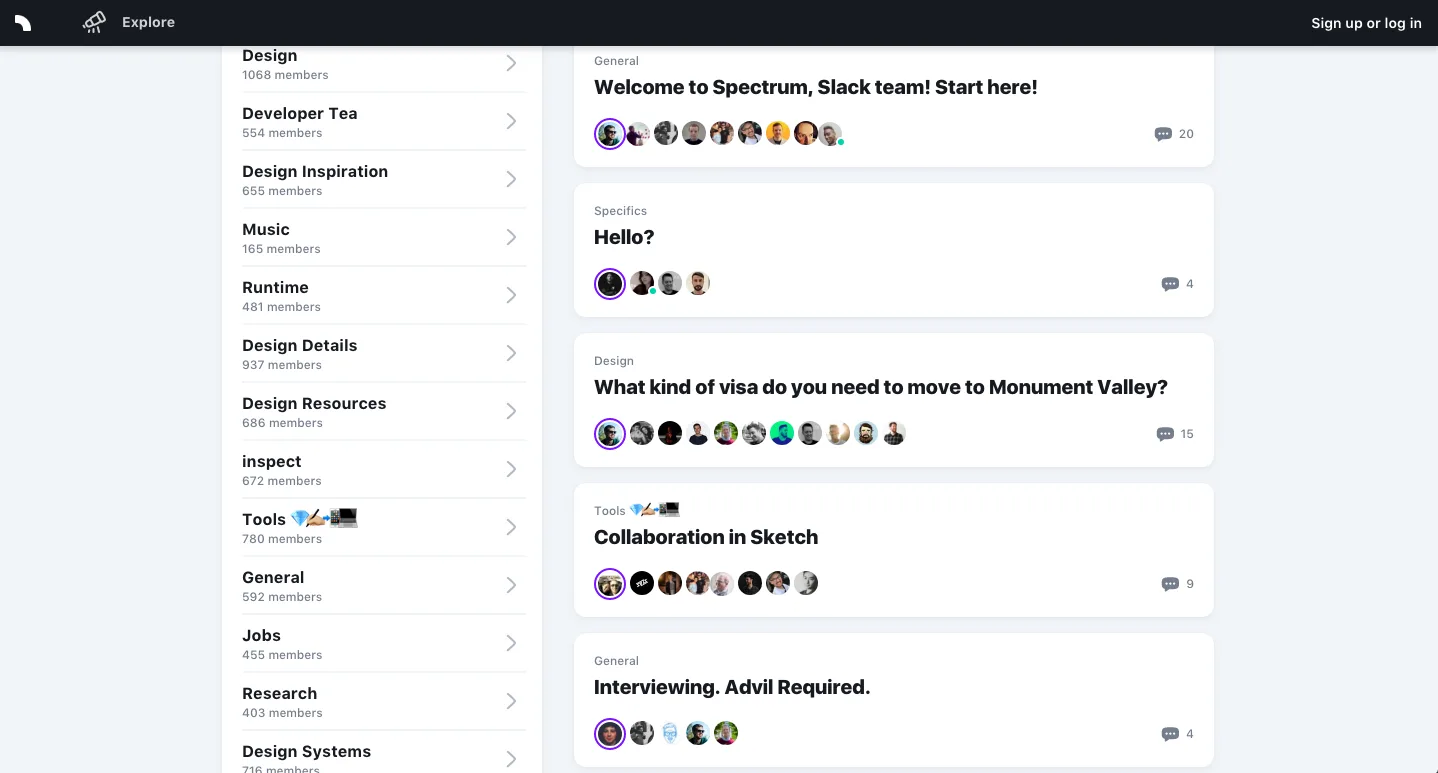Click author avatar on Collaboration in Sketch thread
1438x773 pixels.
(x=610, y=584)
